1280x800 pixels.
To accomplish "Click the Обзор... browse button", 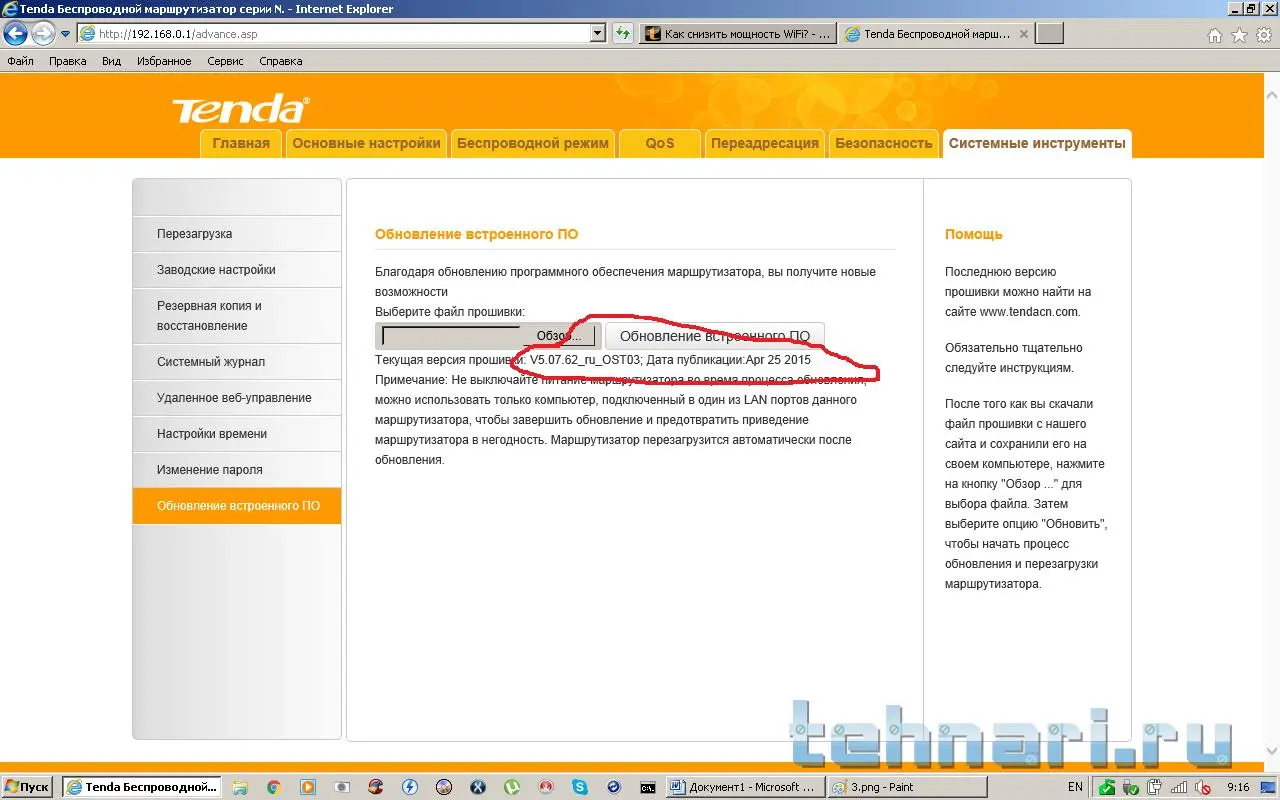I will [560, 336].
